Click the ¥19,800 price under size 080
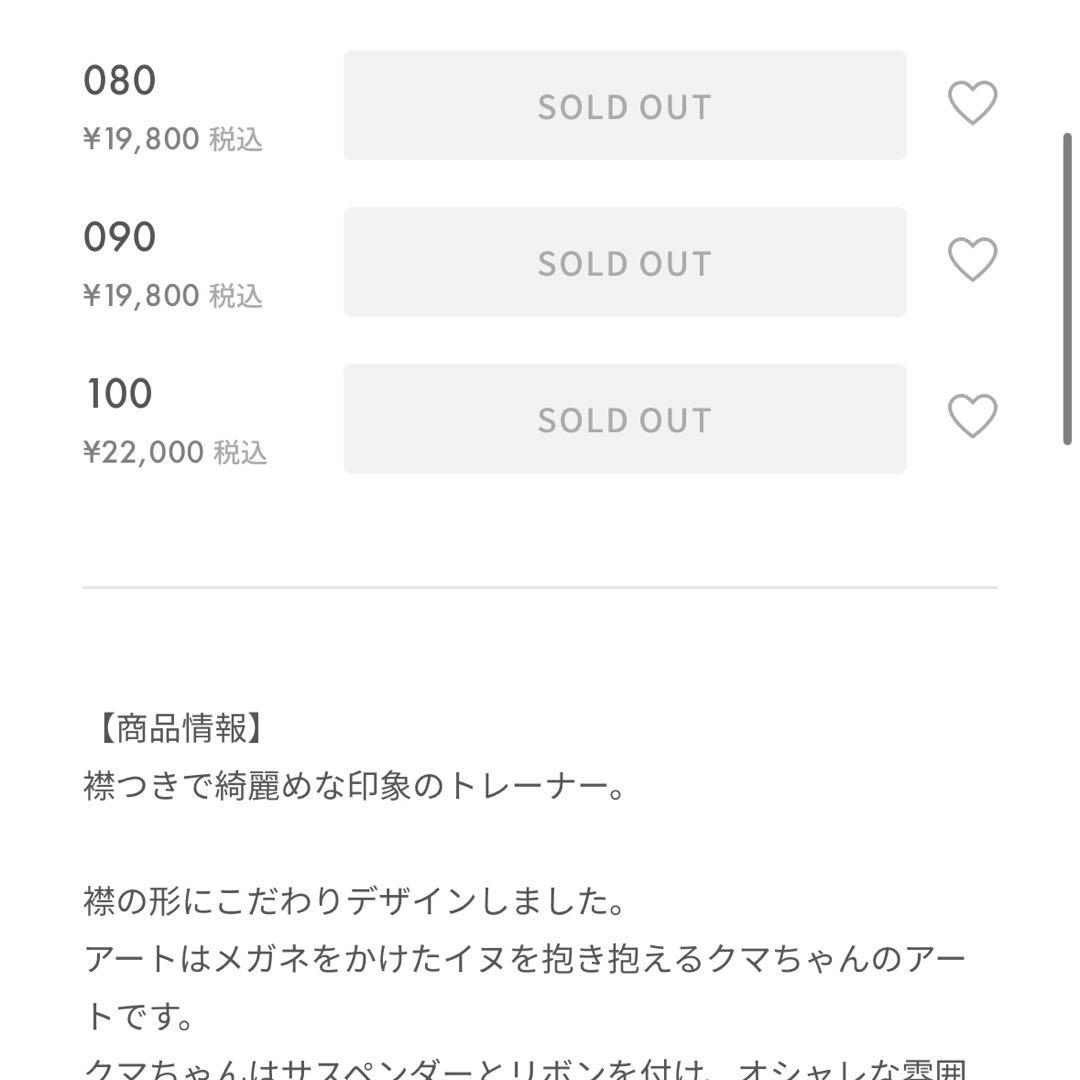 141,139
